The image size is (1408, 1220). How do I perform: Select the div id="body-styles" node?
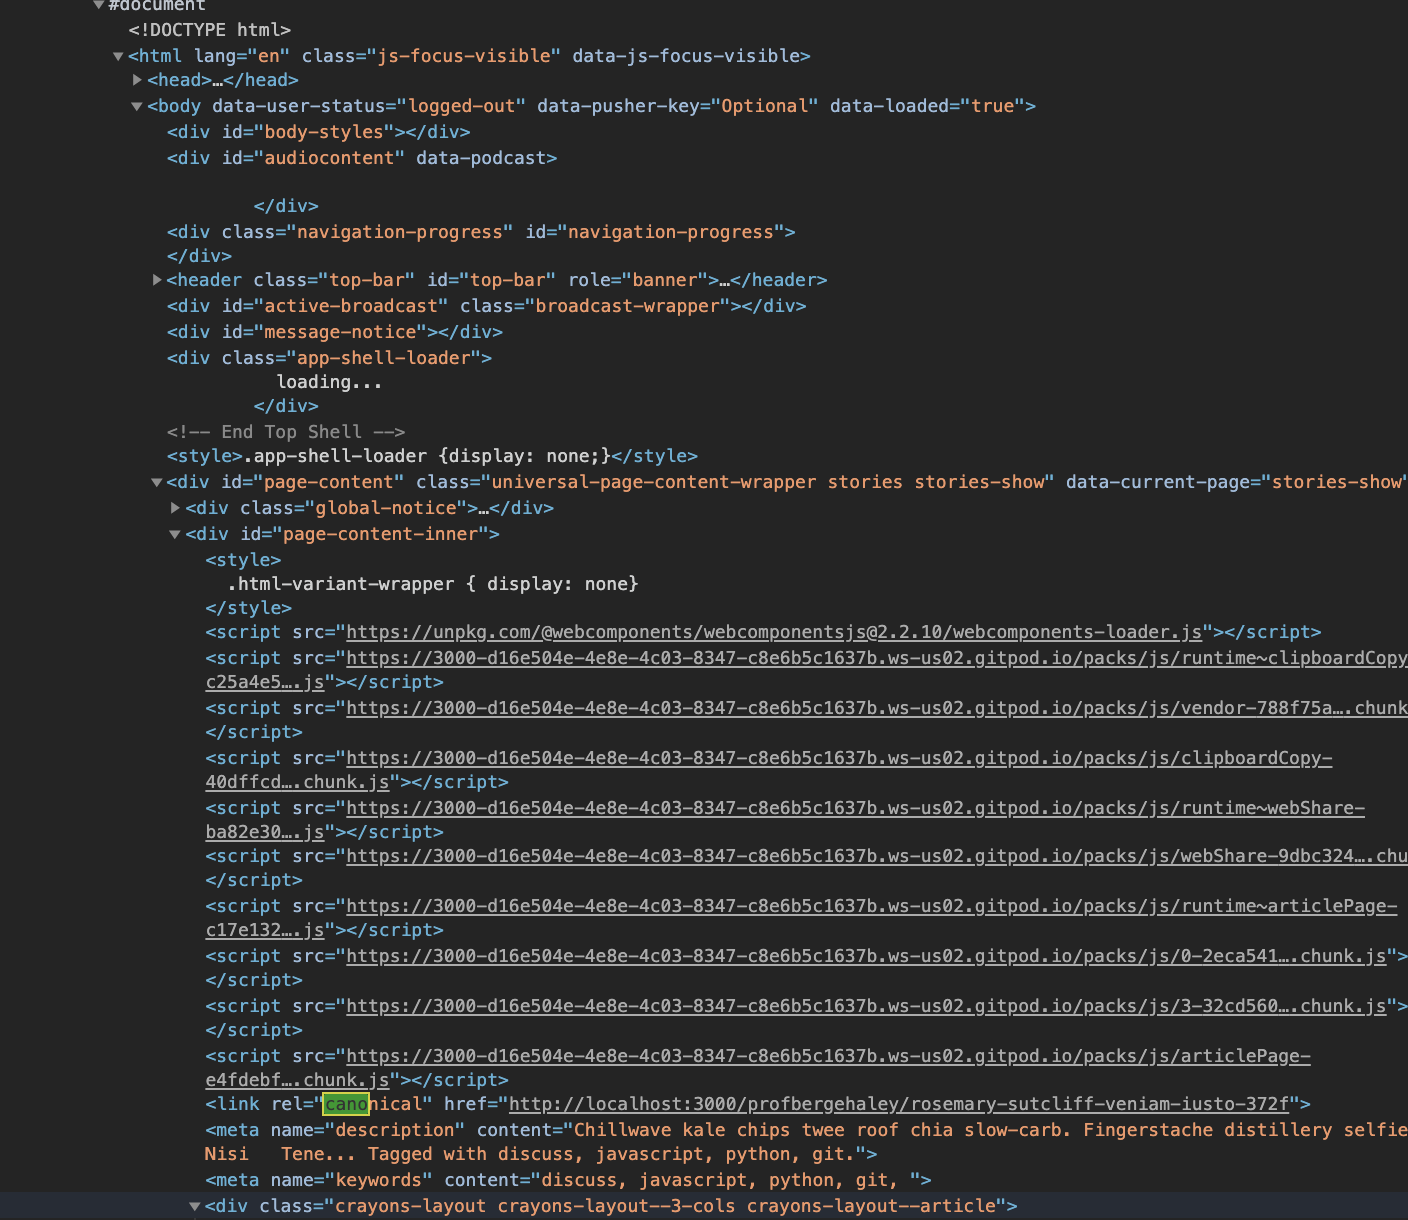[318, 132]
